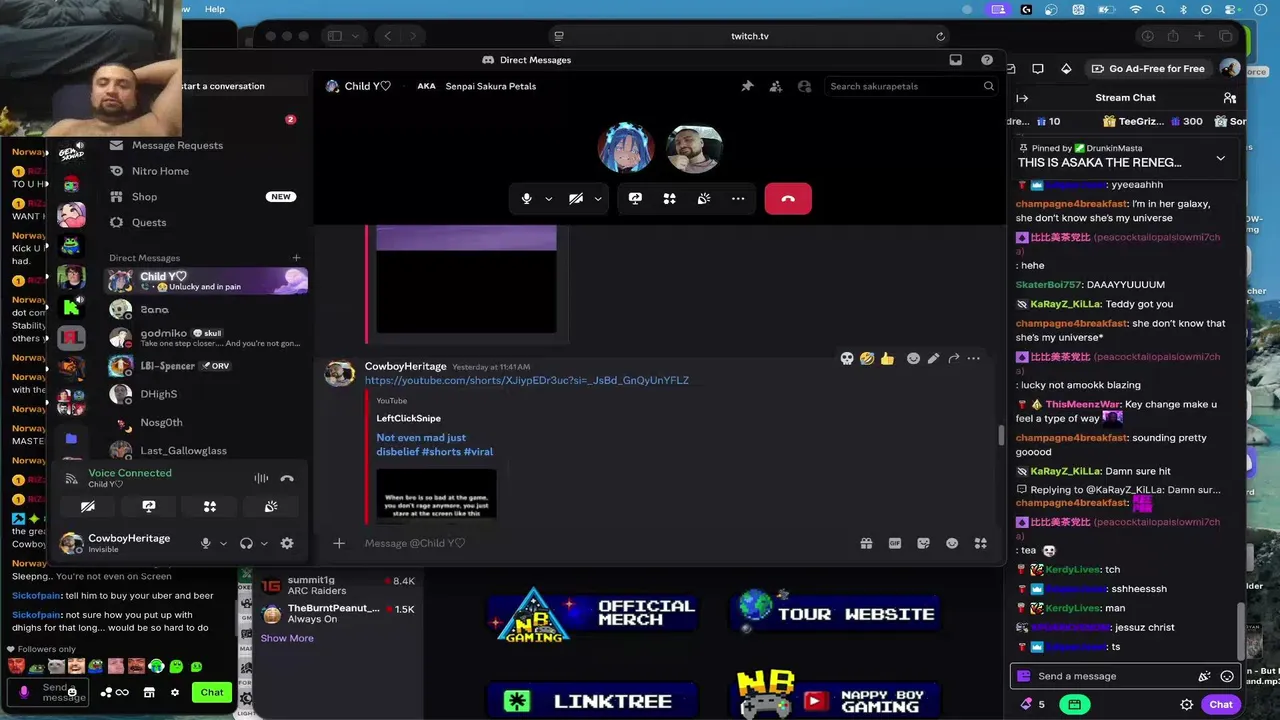React with laughing emoji on message
This screenshot has height=720, width=1280.
867,358
